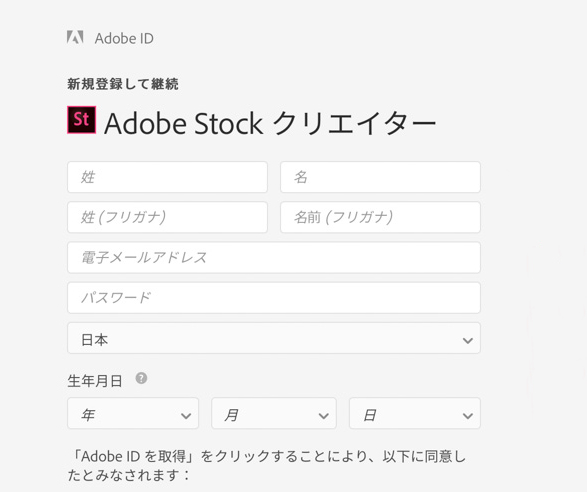The image size is (587, 492).
Task: Click the 生年月日 label
Action: coord(95,381)
